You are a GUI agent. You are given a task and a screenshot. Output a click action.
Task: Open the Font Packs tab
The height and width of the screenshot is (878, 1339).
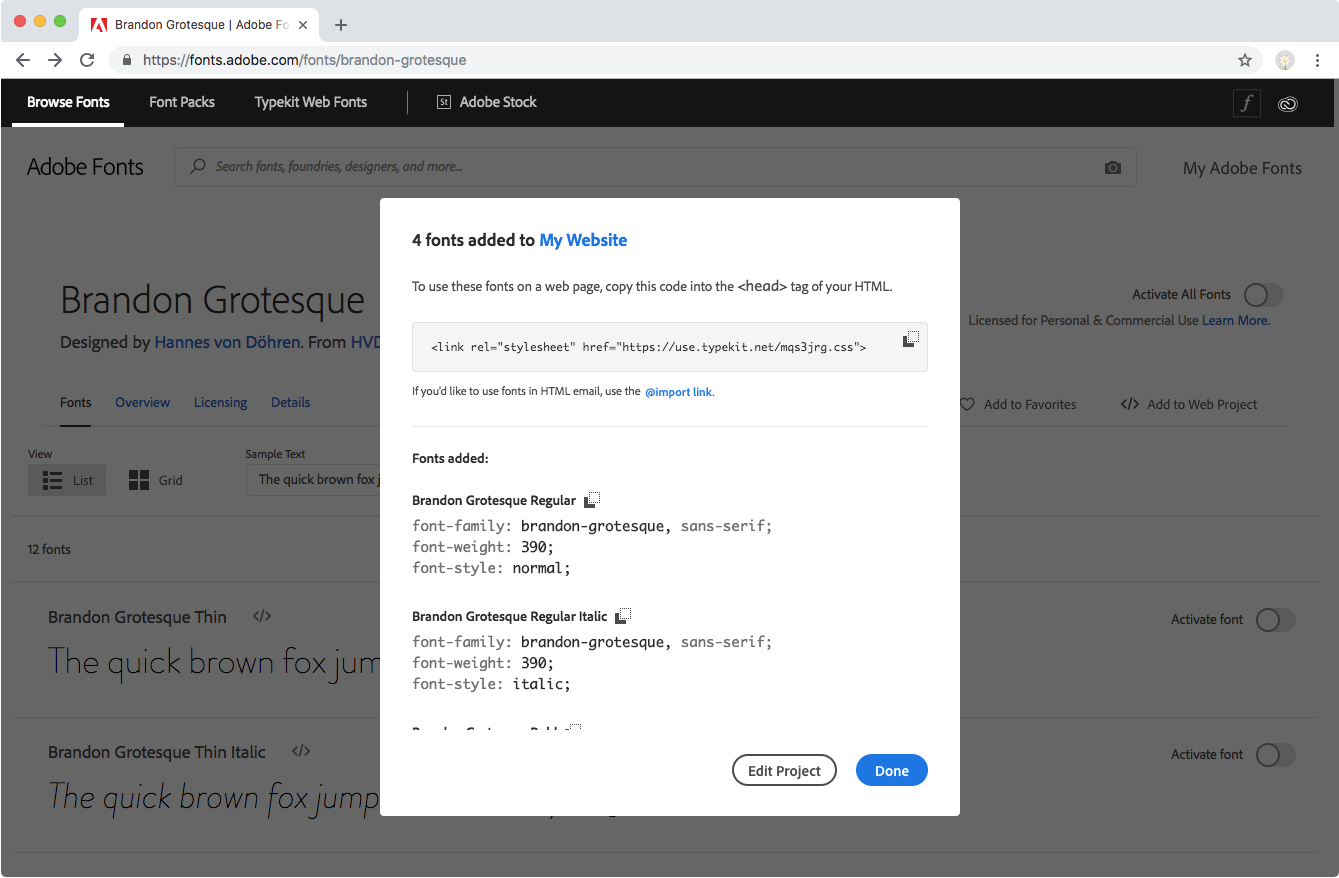point(182,102)
